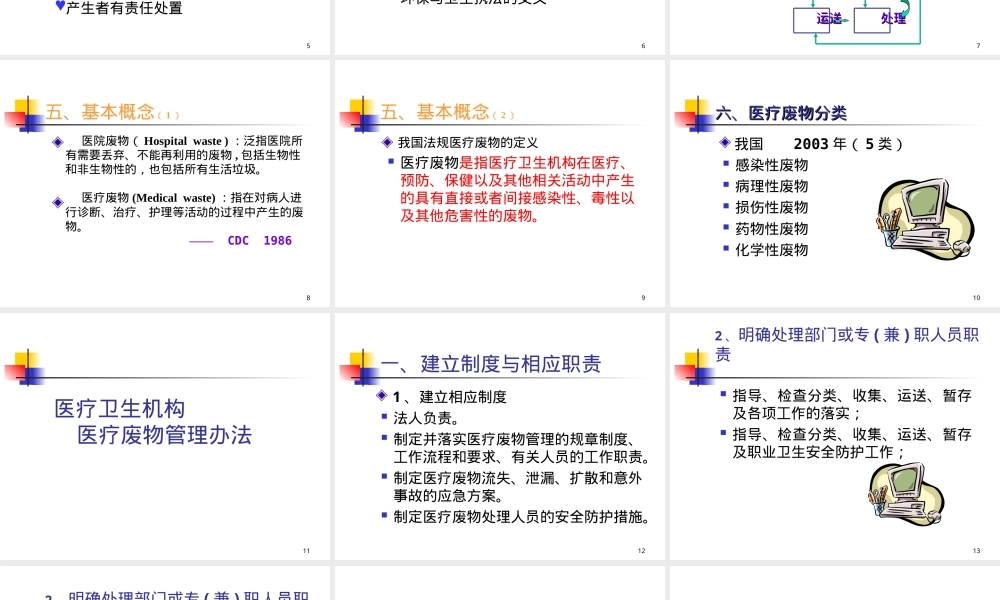Viewport: 1000px width, 600px height.
Task: Click the text 产生者有责任处置 on slide 5
Action: point(124,8)
